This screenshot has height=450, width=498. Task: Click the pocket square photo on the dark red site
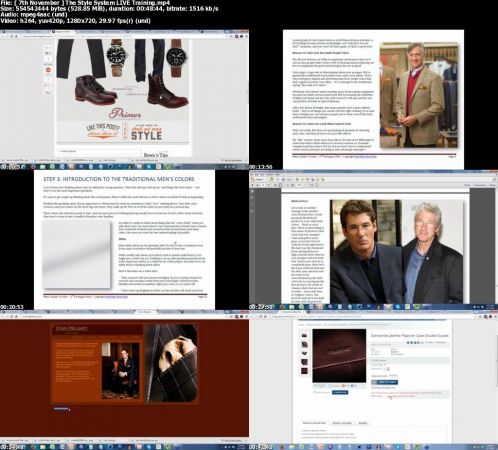coord(171,363)
